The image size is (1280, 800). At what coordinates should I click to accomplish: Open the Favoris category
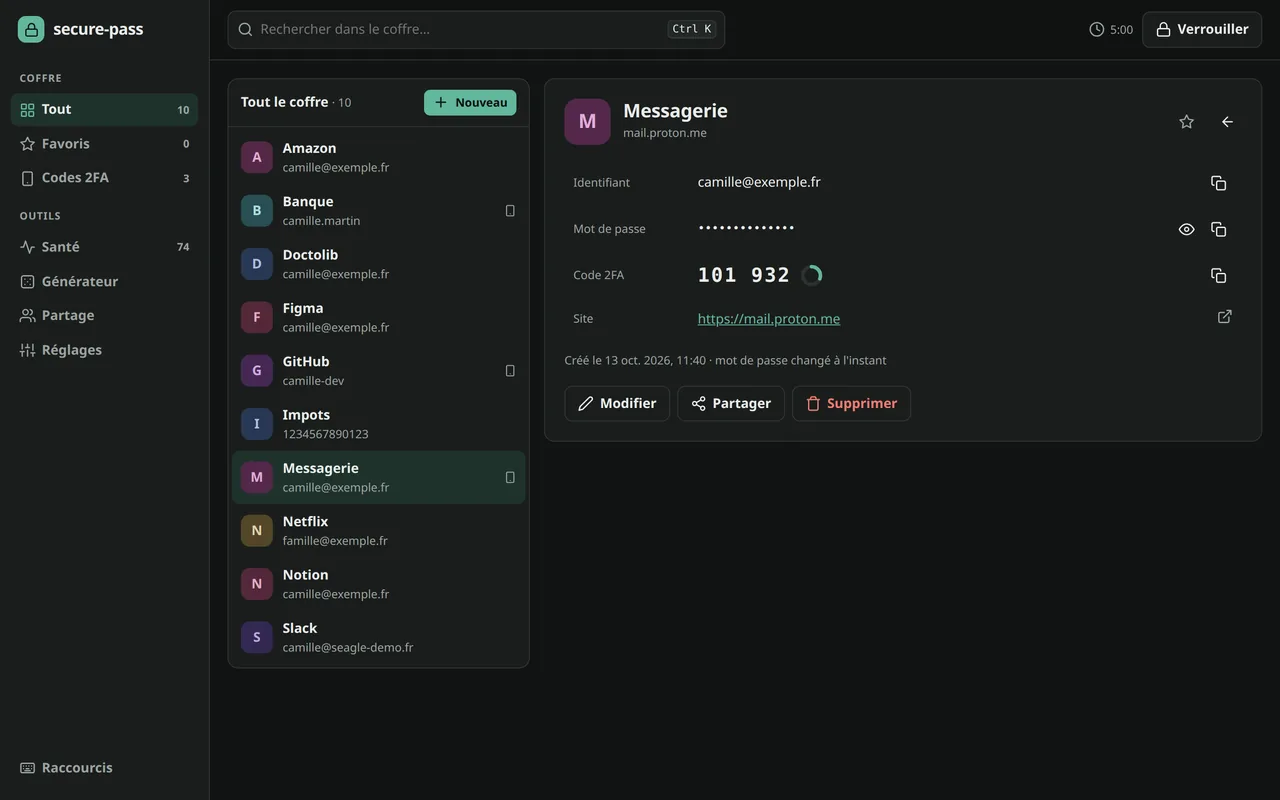coord(104,144)
